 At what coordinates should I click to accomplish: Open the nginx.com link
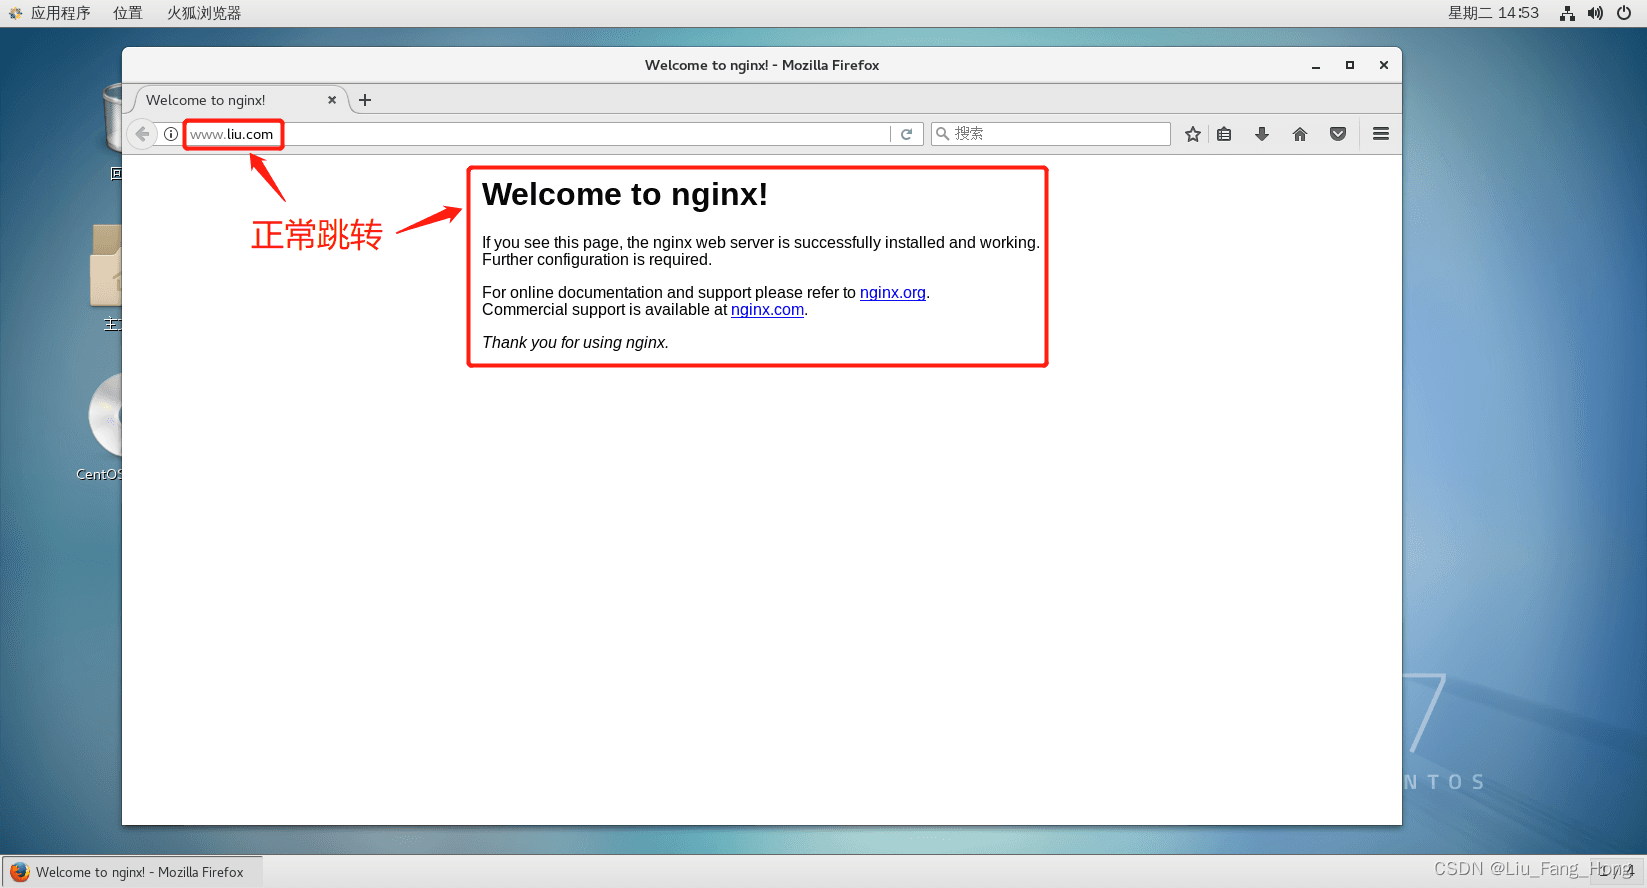(767, 309)
